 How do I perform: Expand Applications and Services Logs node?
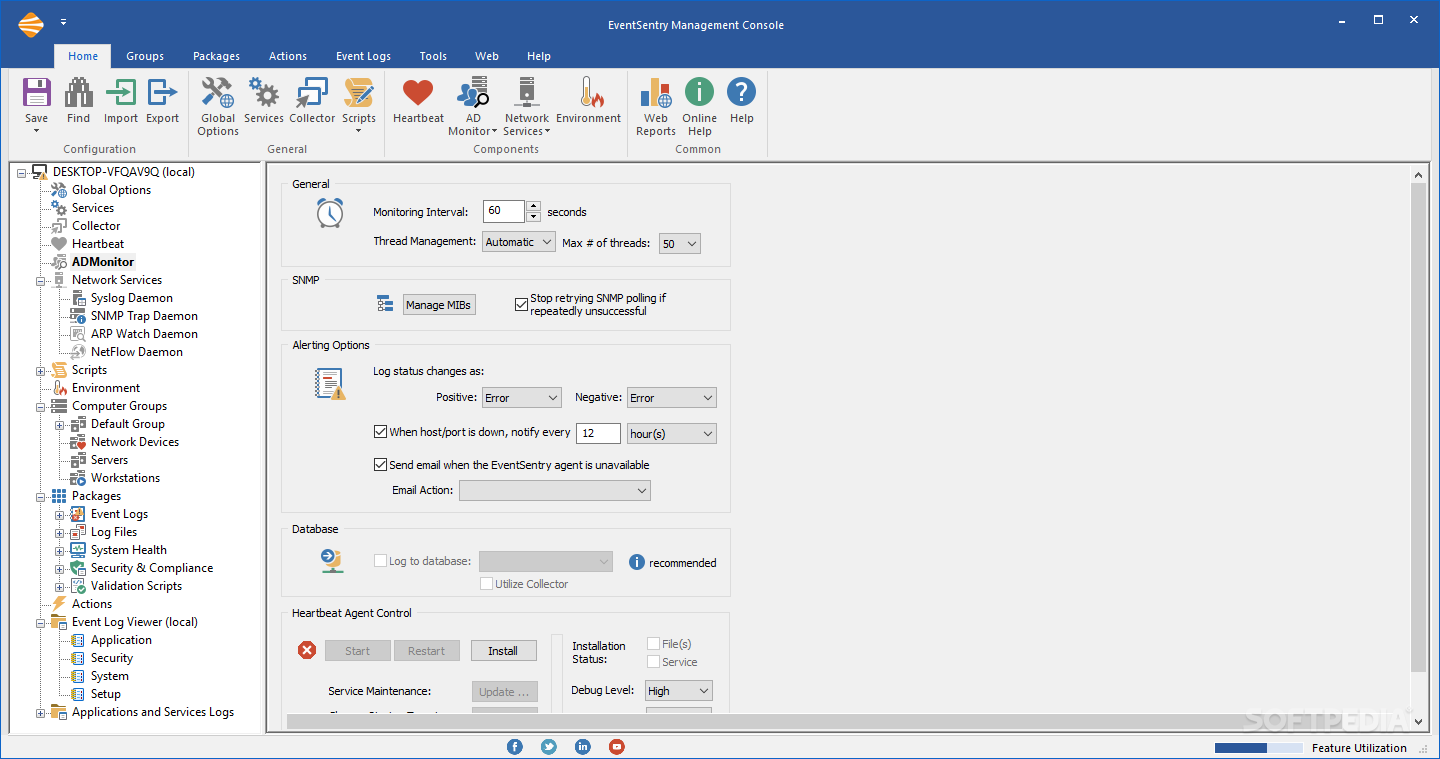[x=41, y=713]
